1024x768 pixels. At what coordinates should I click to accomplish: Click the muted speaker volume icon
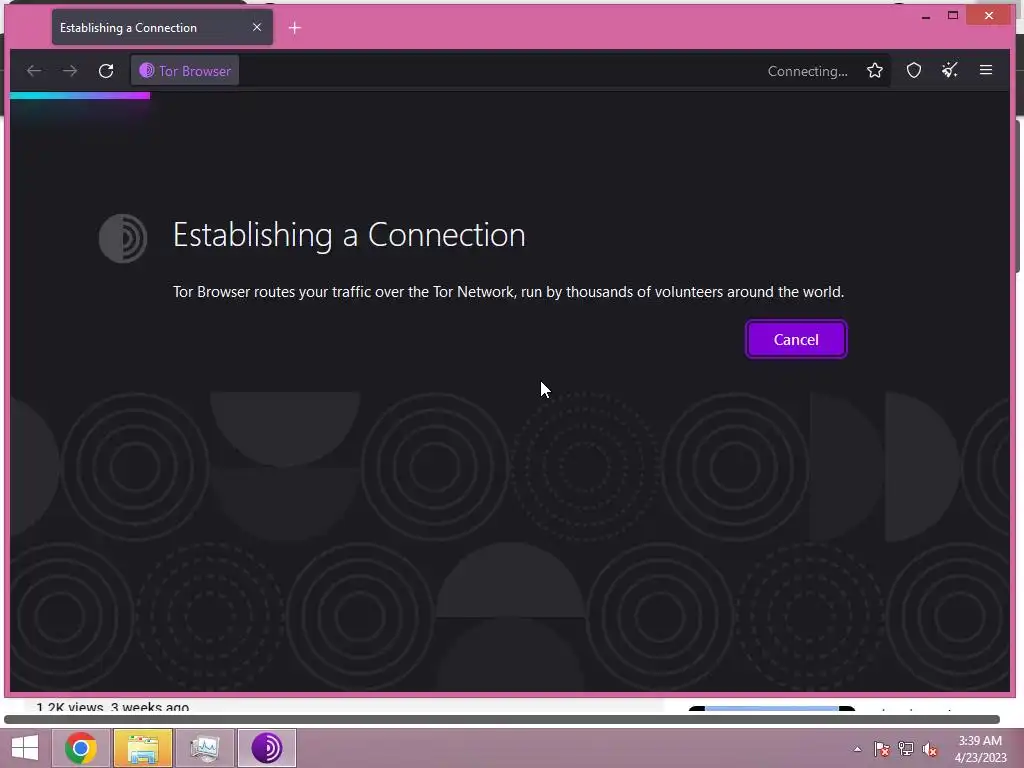coord(930,749)
